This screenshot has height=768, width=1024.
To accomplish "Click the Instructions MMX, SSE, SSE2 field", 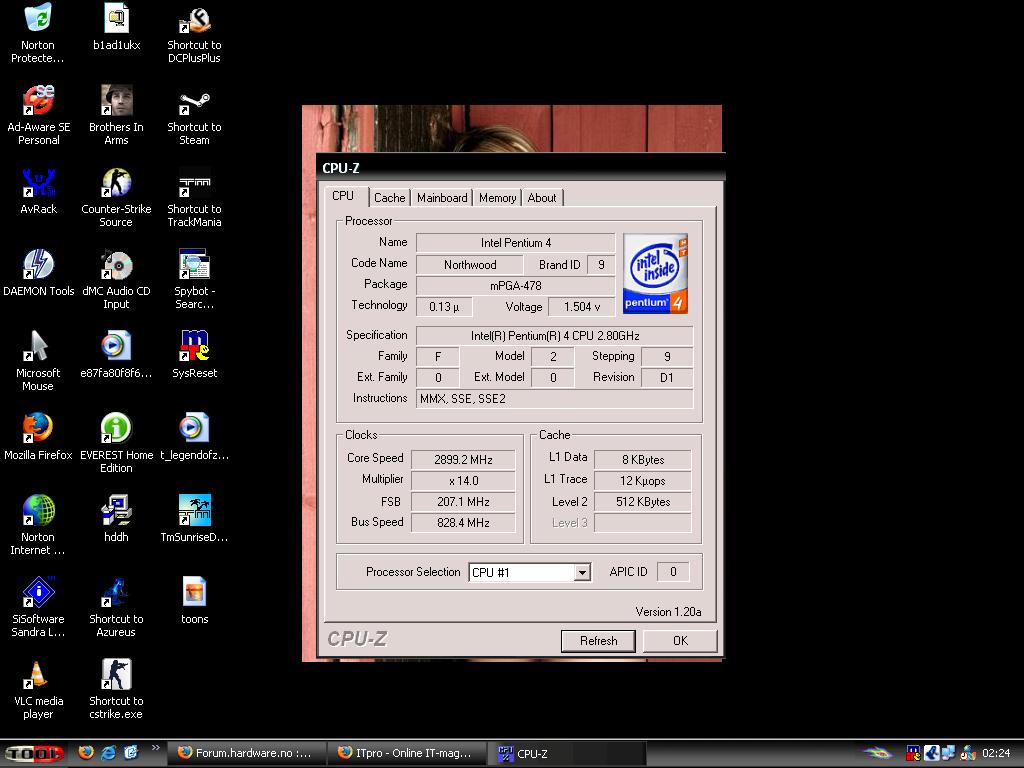I will pyautogui.click(x=554, y=398).
